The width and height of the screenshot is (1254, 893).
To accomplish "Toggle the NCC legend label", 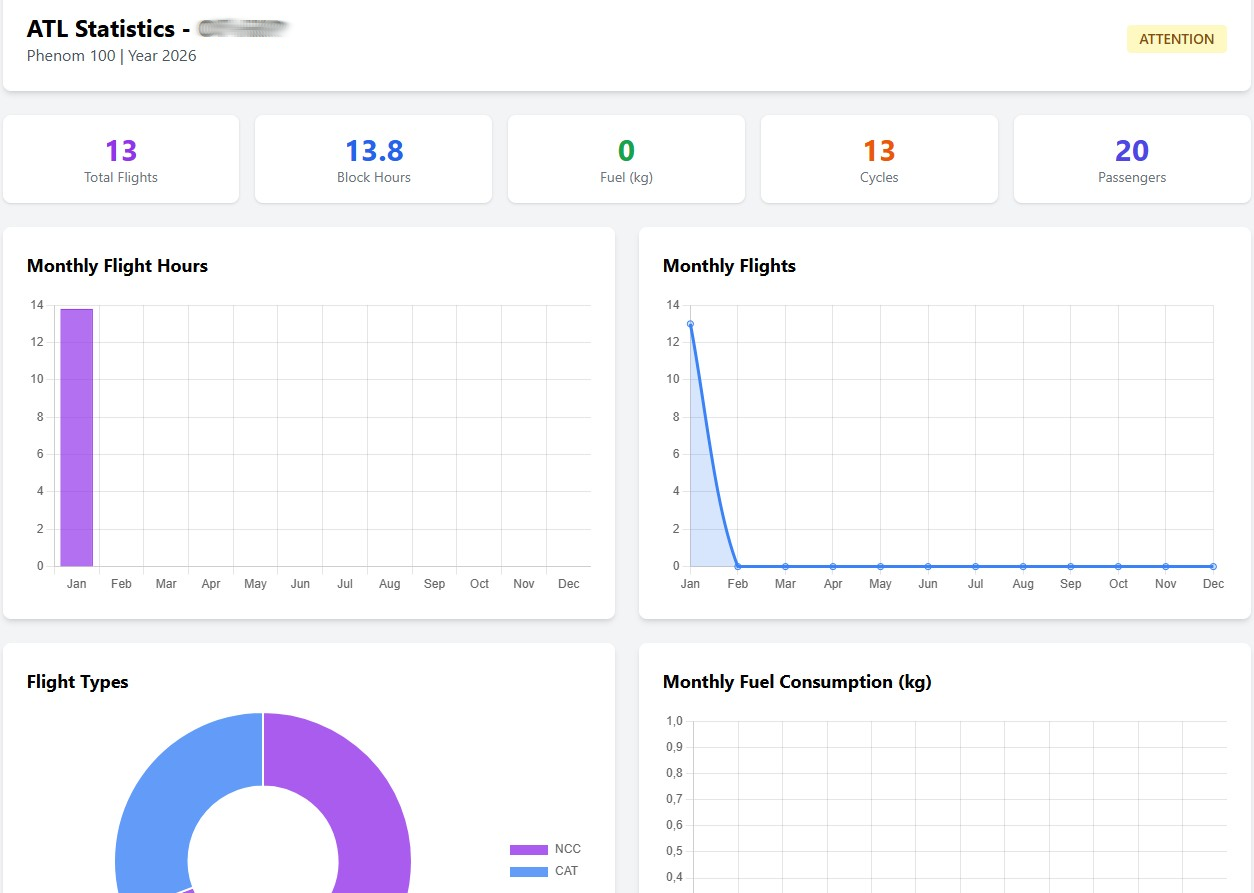I will click(x=568, y=849).
